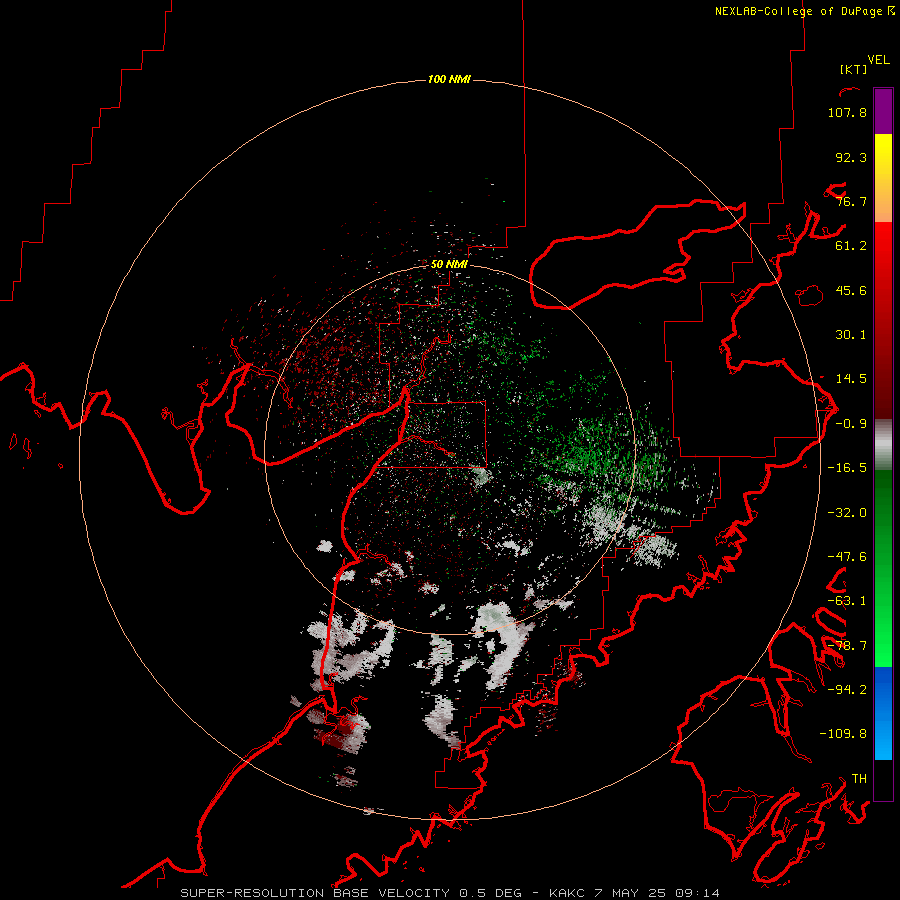Pick the blue segment of the velocity color bar
Viewport: 900px width, 900px height.
pyautogui.click(x=883, y=713)
